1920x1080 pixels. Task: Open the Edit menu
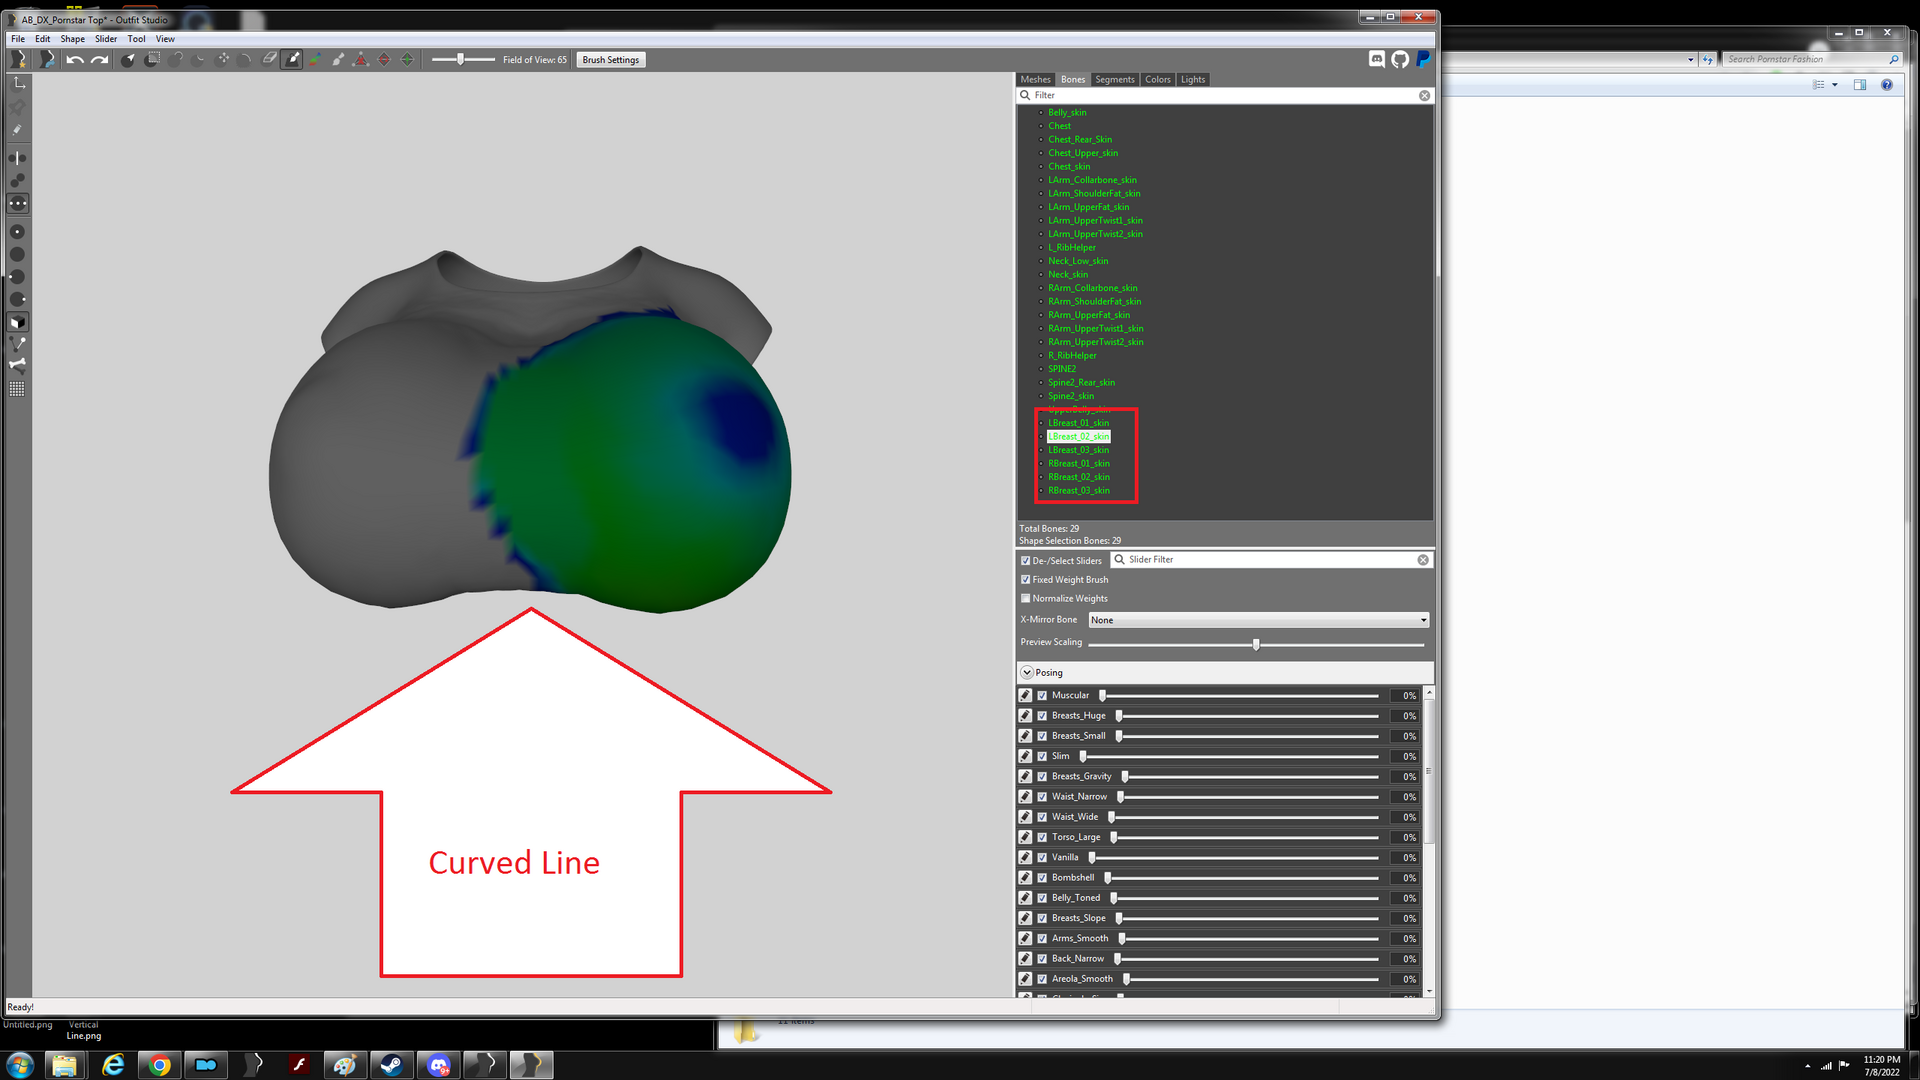pyautogui.click(x=42, y=39)
